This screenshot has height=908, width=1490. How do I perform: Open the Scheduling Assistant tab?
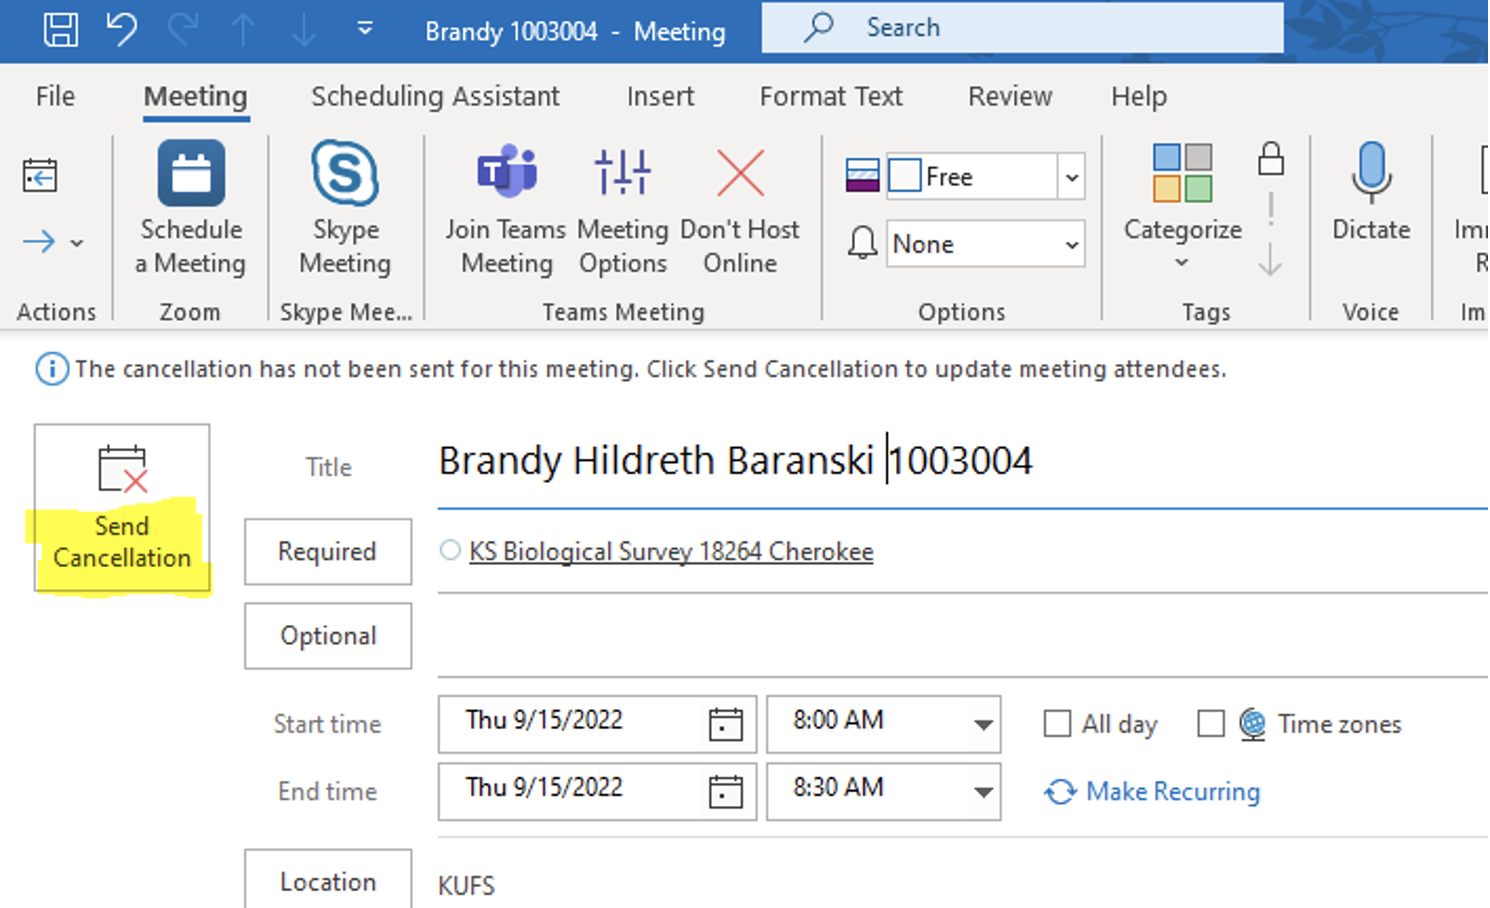click(435, 96)
